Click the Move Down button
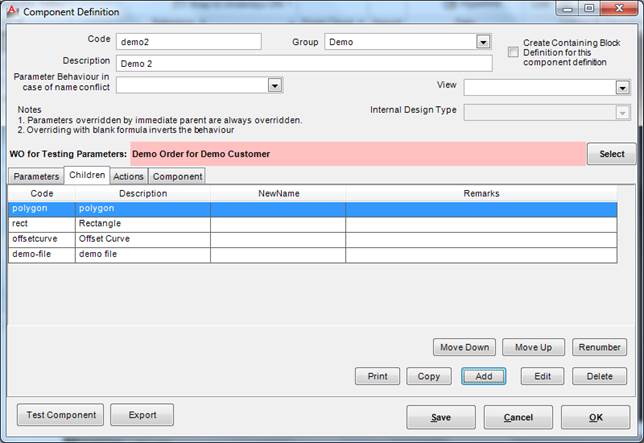644x443 pixels. click(x=464, y=347)
